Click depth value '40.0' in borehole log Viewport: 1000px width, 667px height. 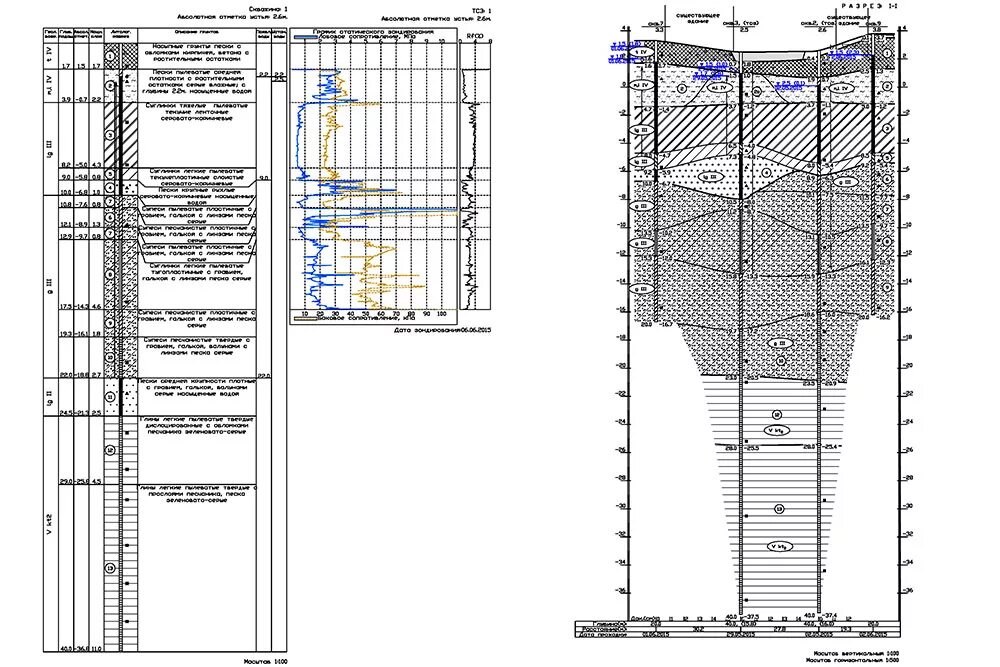click(66, 648)
